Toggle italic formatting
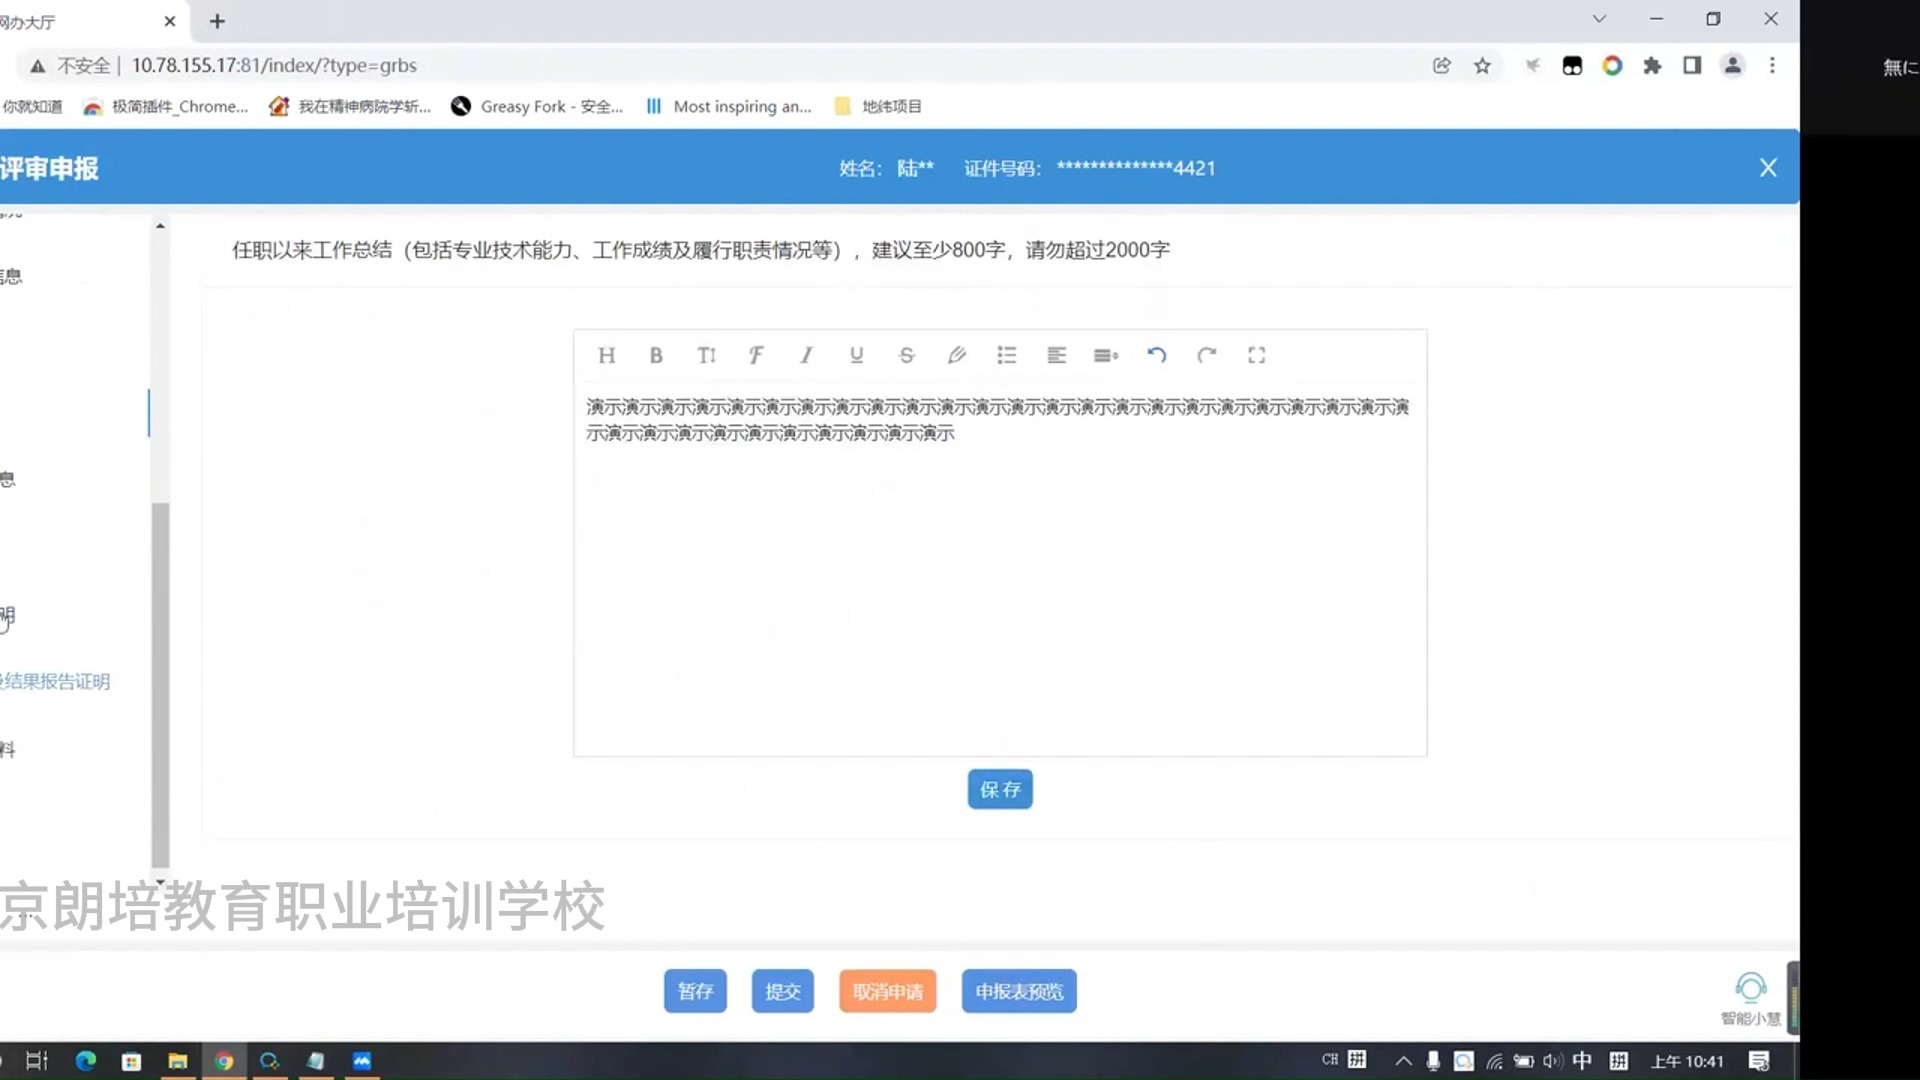 coord(806,355)
